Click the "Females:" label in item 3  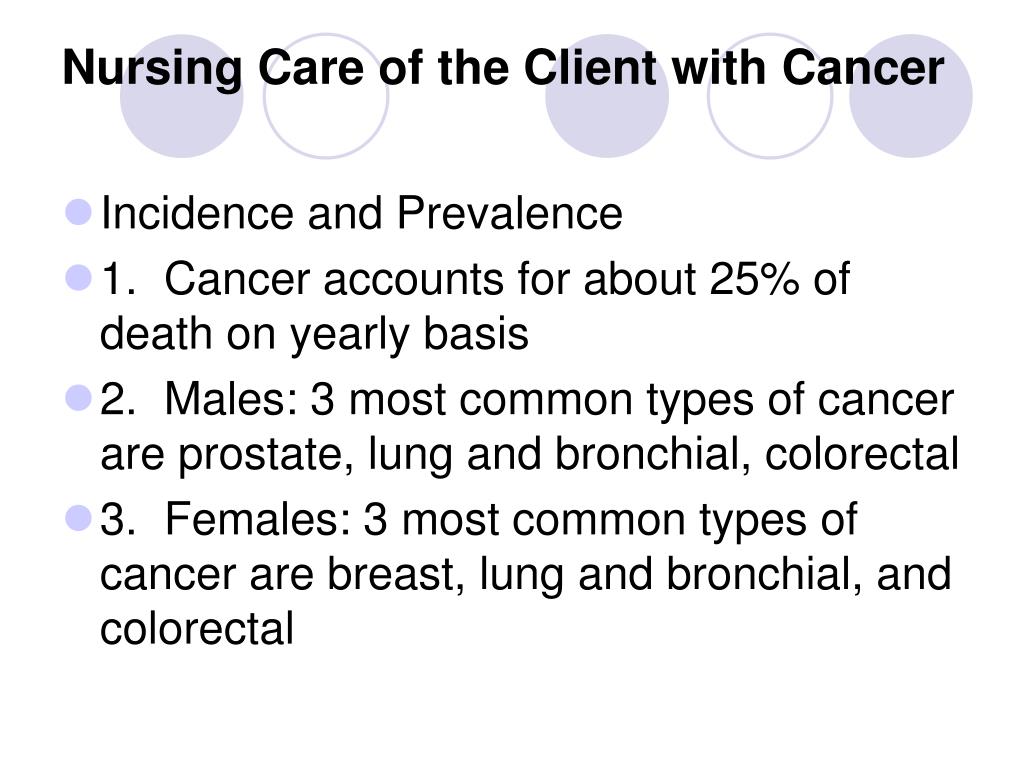point(257,519)
